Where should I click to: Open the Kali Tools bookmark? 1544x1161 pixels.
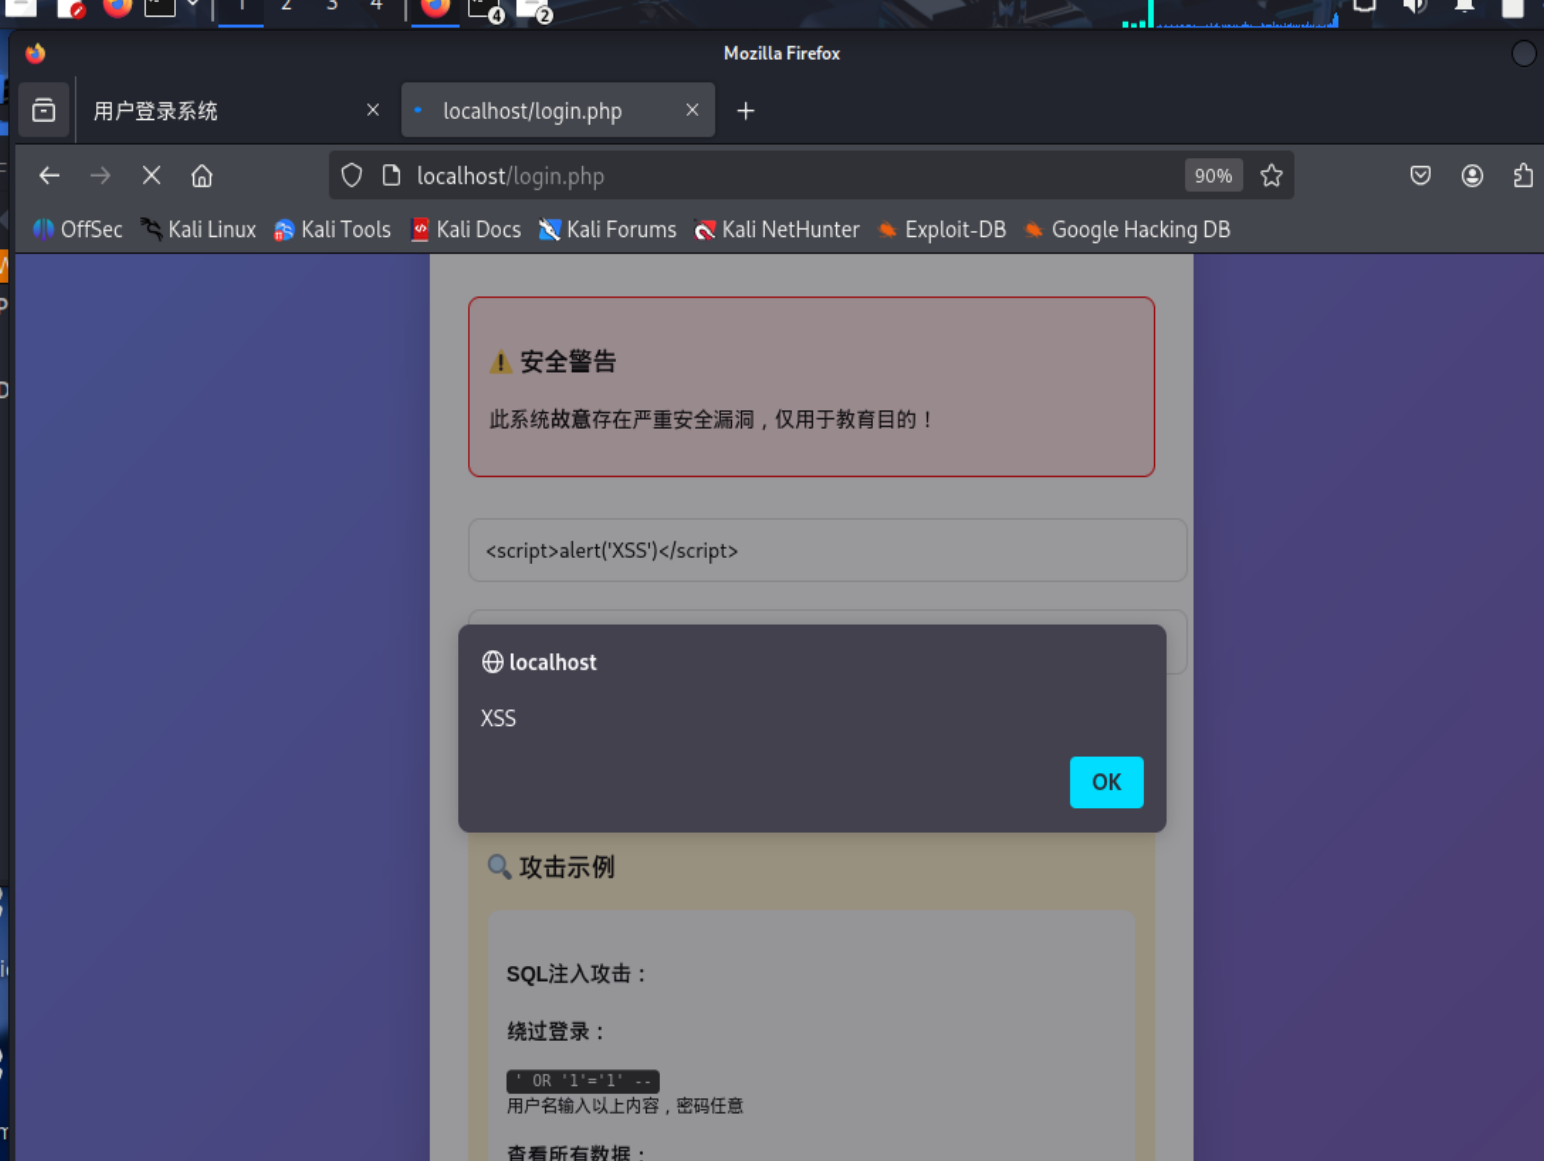[x=332, y=230]
